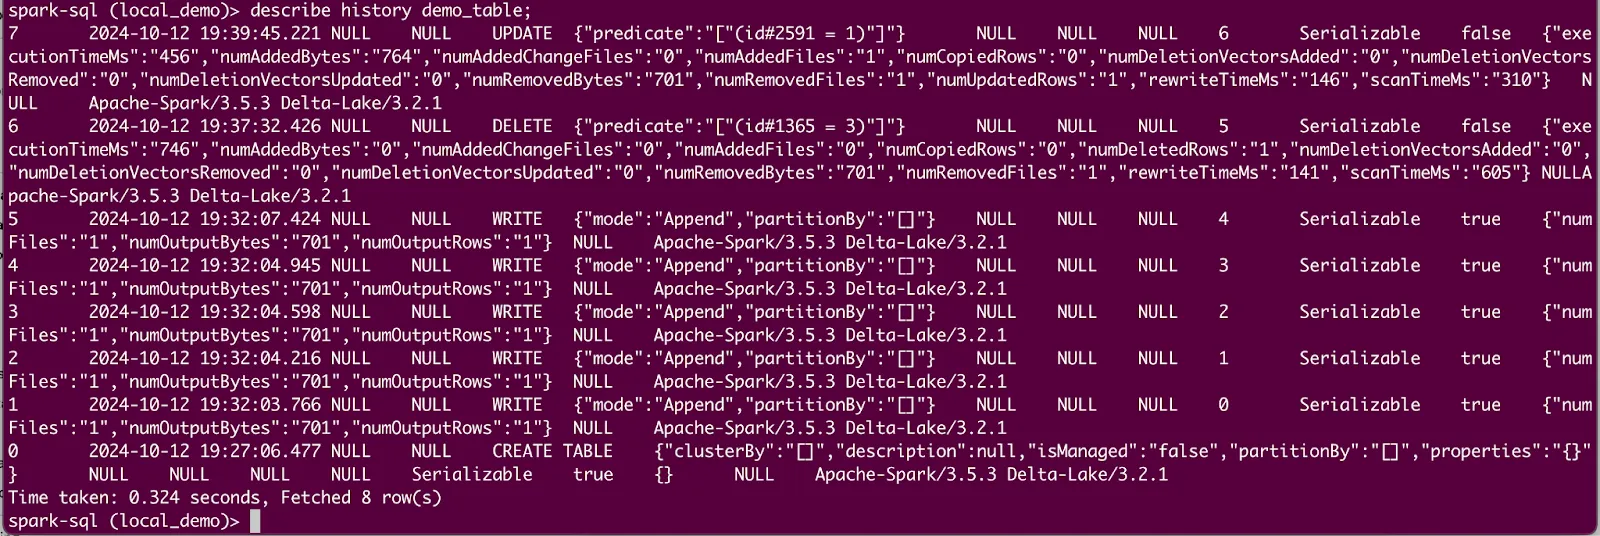
Task: Click the UPDATE operation in version 7
Action: pos(522,34)
